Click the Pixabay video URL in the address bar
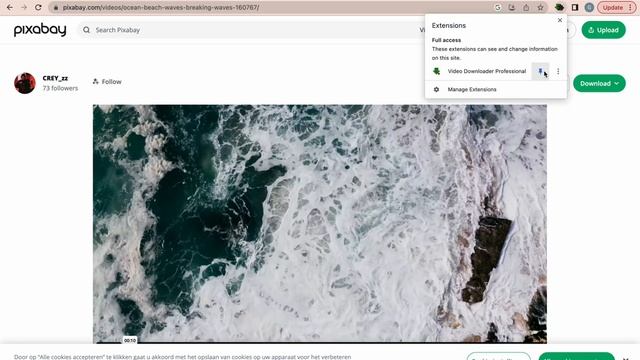 tap(161, 7)
